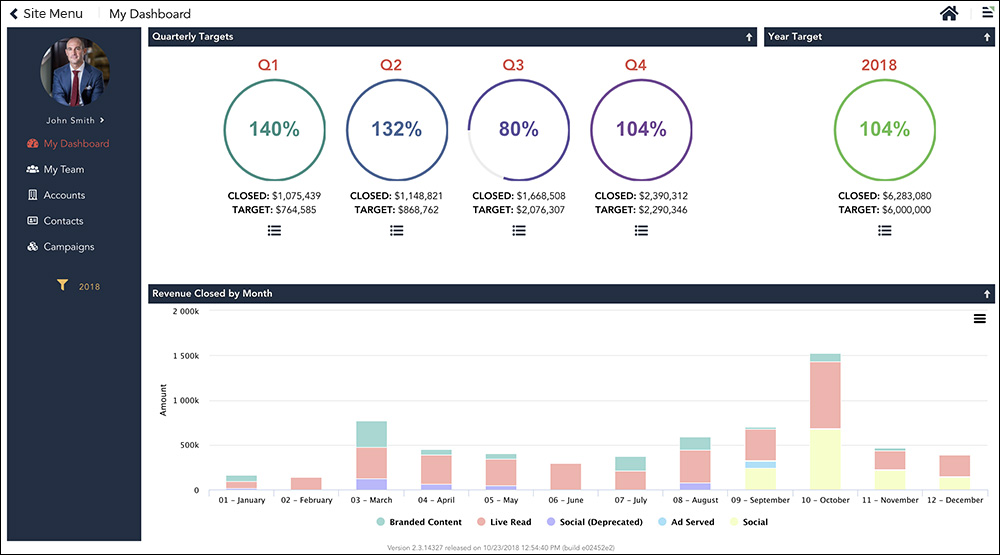Screen dimensions: 1000x555
Task: Collapse the Revenue Closed by Month panel
Action: click(x=986, y=294)
